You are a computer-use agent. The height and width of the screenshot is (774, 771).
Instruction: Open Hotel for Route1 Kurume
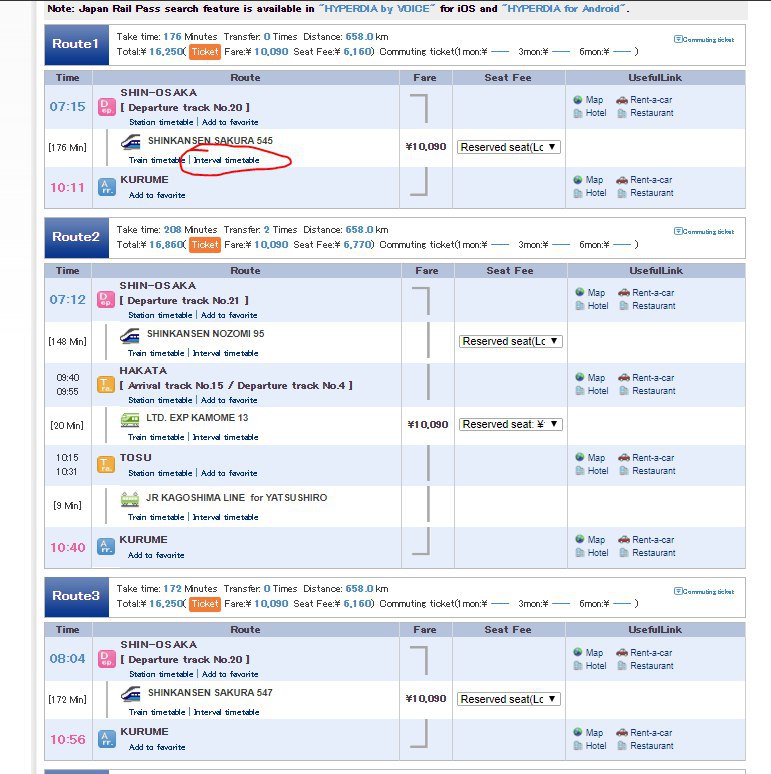coord(590,193)
